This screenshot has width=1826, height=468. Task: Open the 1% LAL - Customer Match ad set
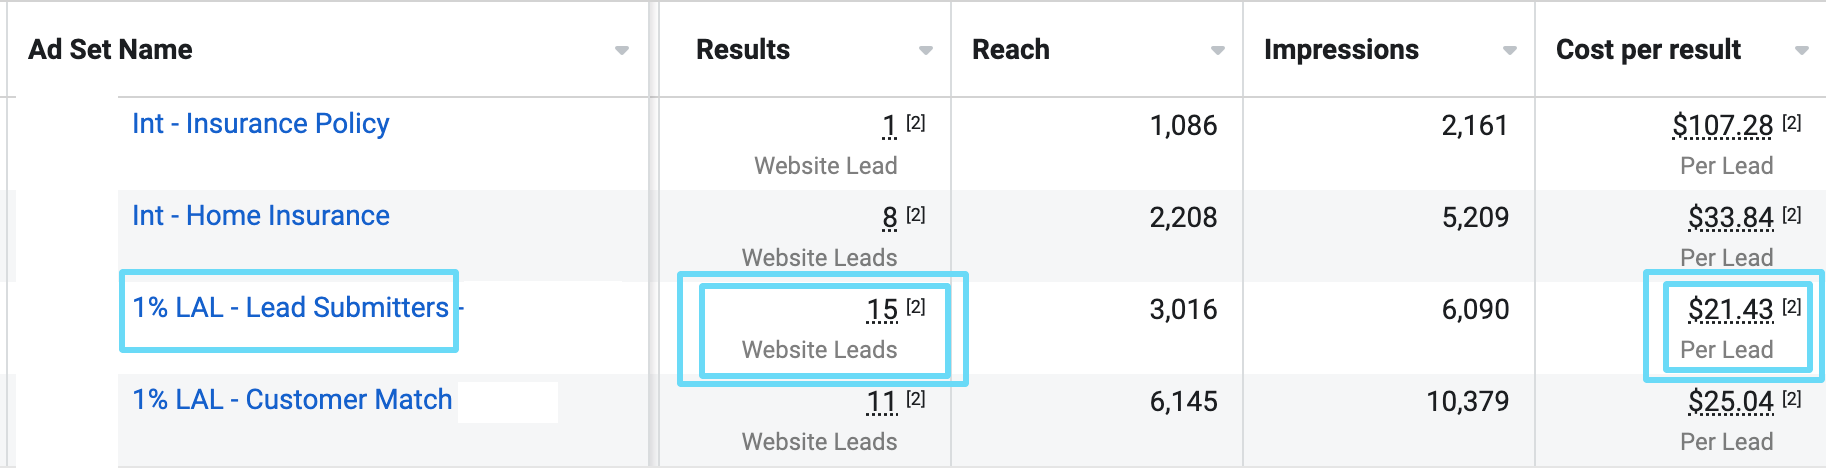pyautogui.click(x=293, y=400)
